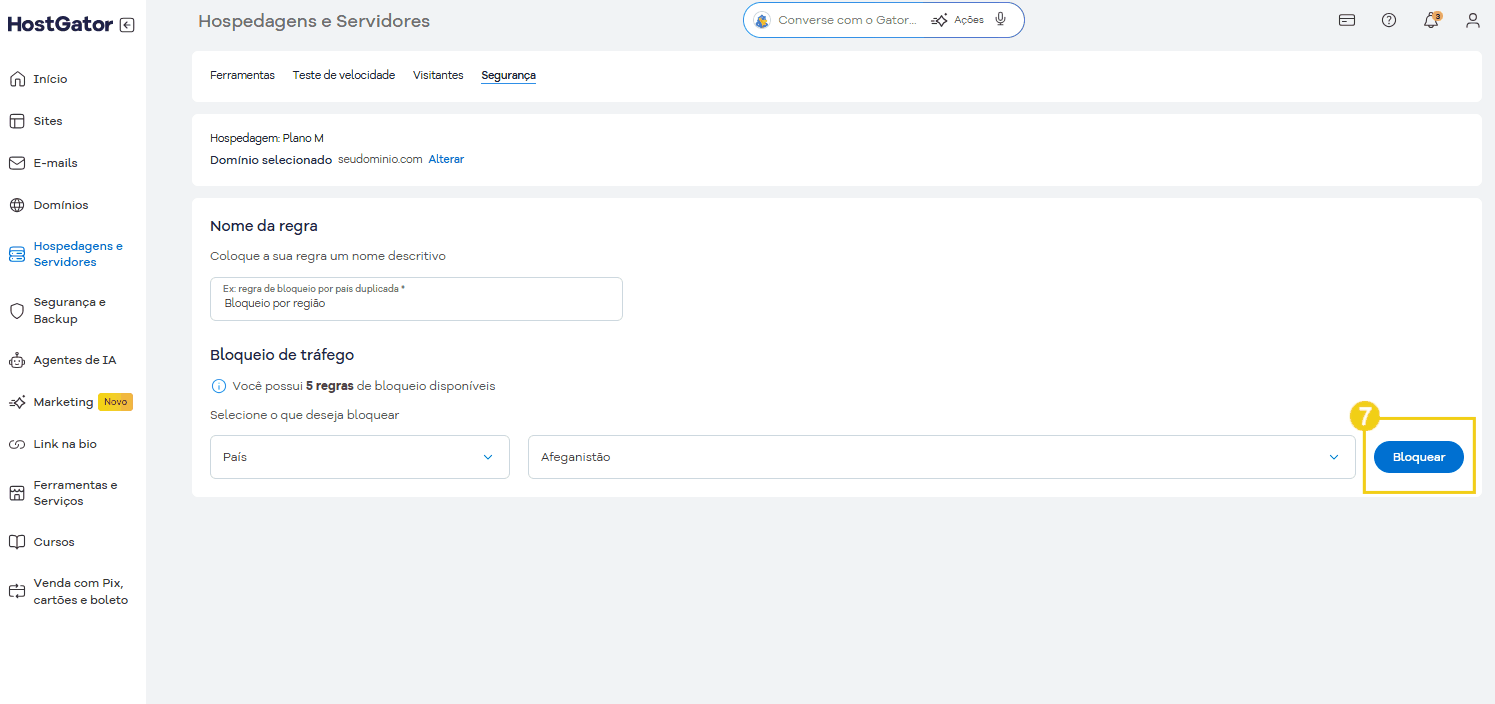Open the user account icon

pos(1472,19)
